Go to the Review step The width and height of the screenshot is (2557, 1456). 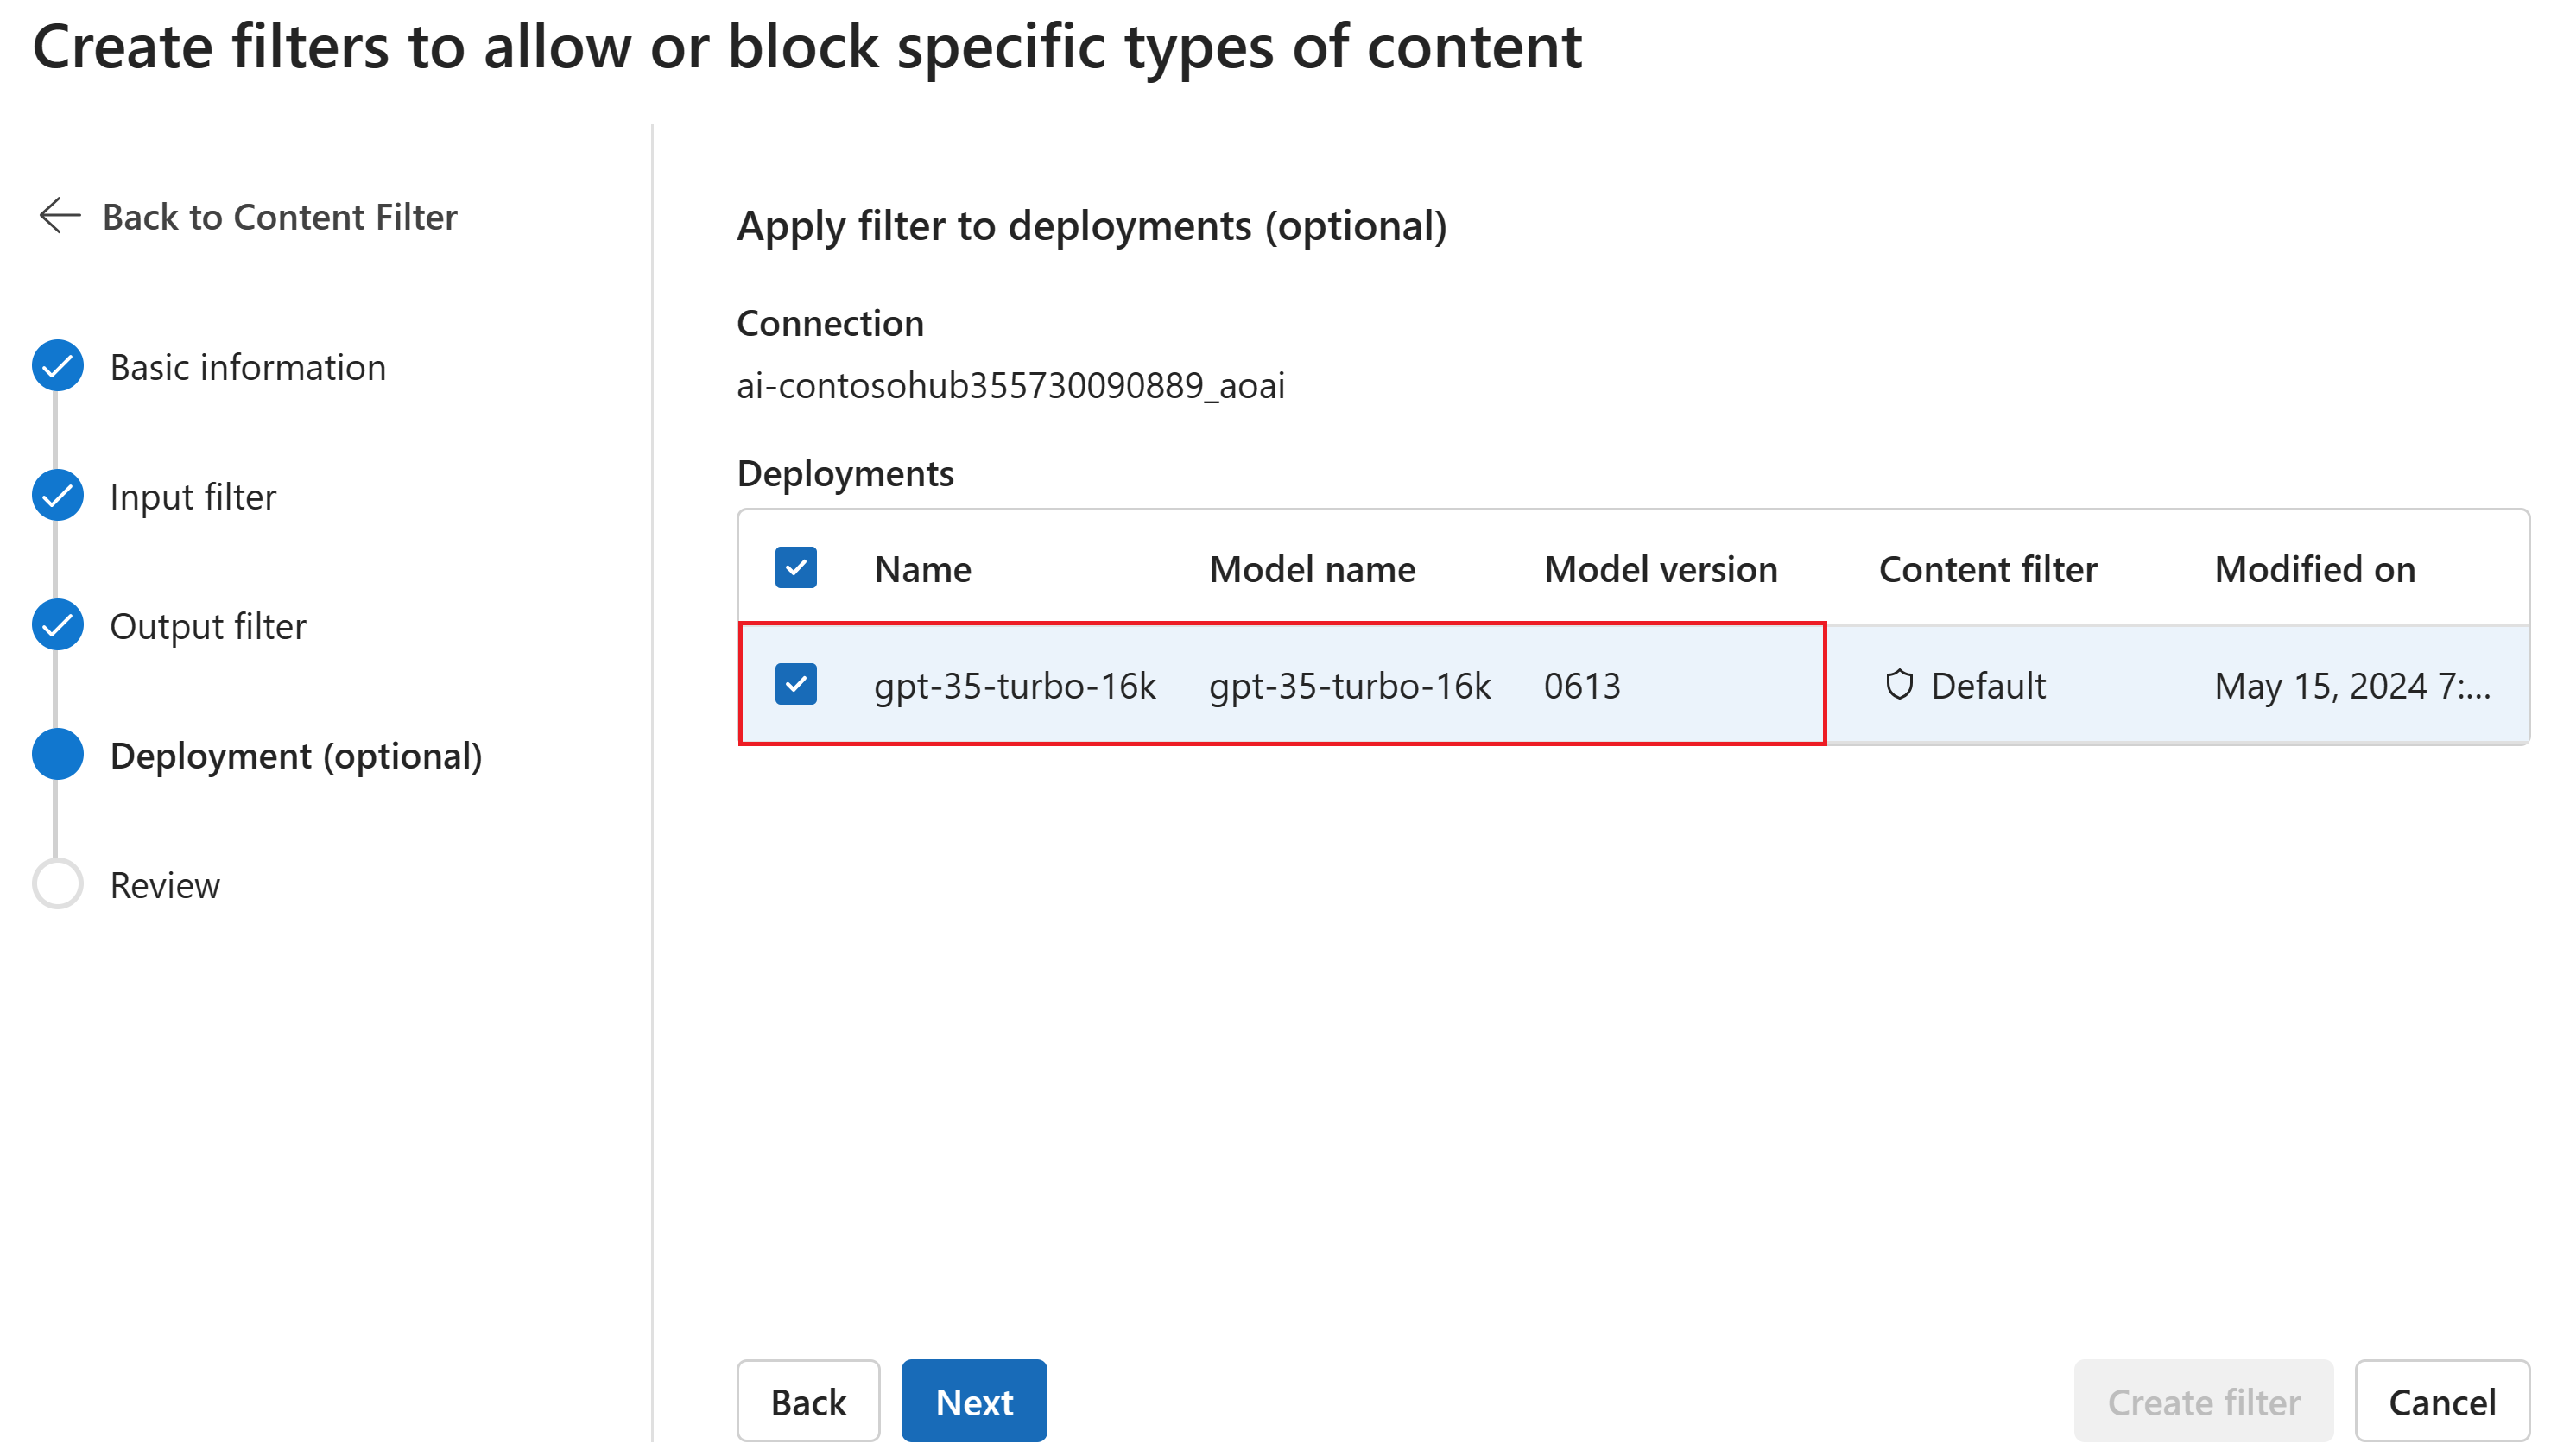click(x=164, y=885)
